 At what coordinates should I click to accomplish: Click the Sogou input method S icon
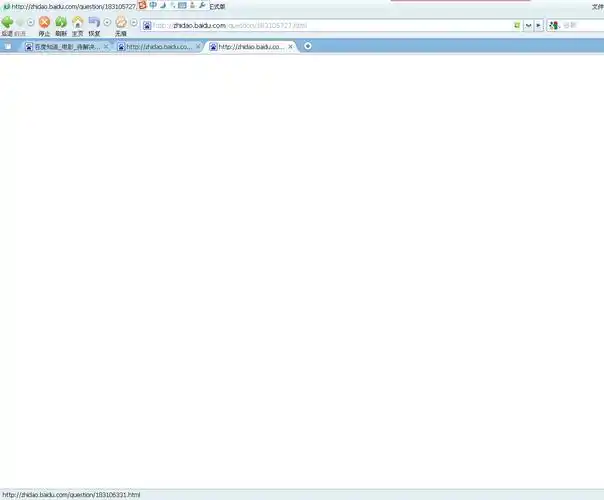click(x=142, y=5)
